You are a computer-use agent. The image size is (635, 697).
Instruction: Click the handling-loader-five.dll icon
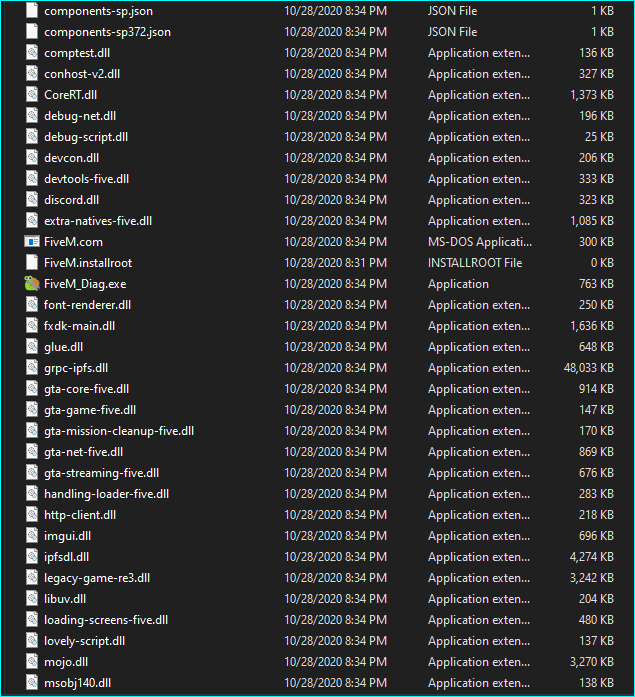point(32,493)
